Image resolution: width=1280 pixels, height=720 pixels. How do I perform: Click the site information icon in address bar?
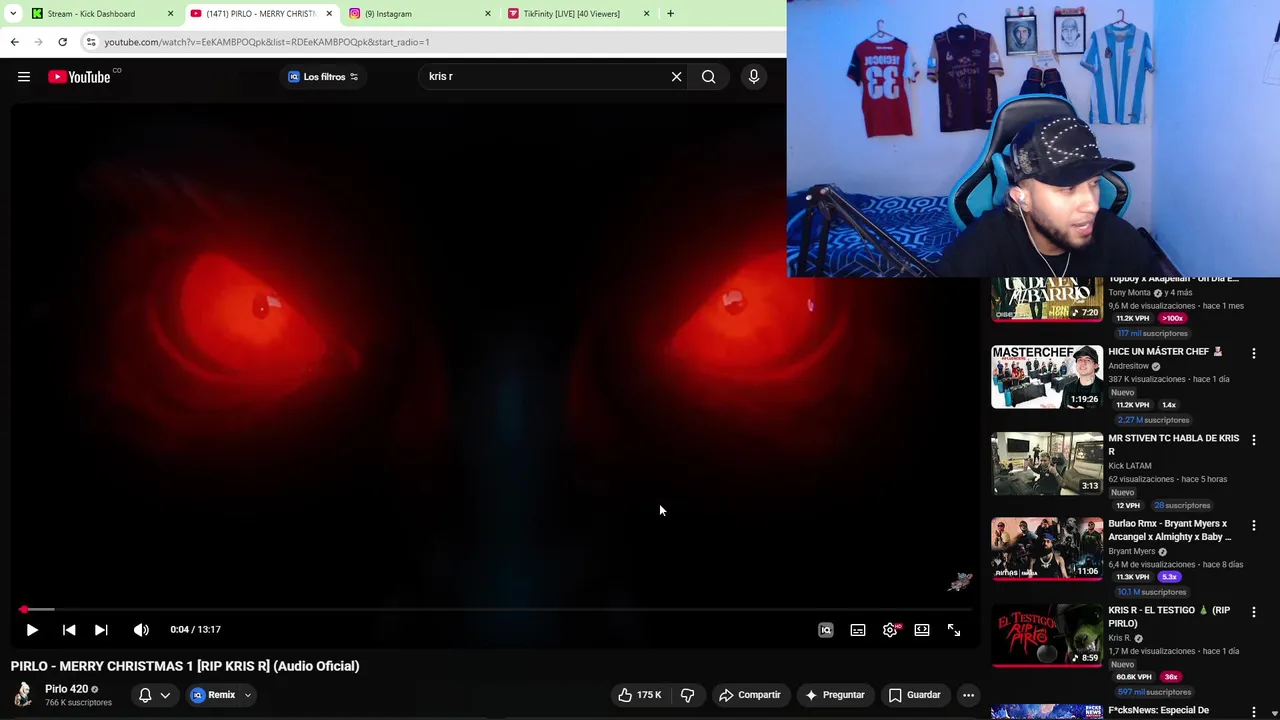[91, 42]
